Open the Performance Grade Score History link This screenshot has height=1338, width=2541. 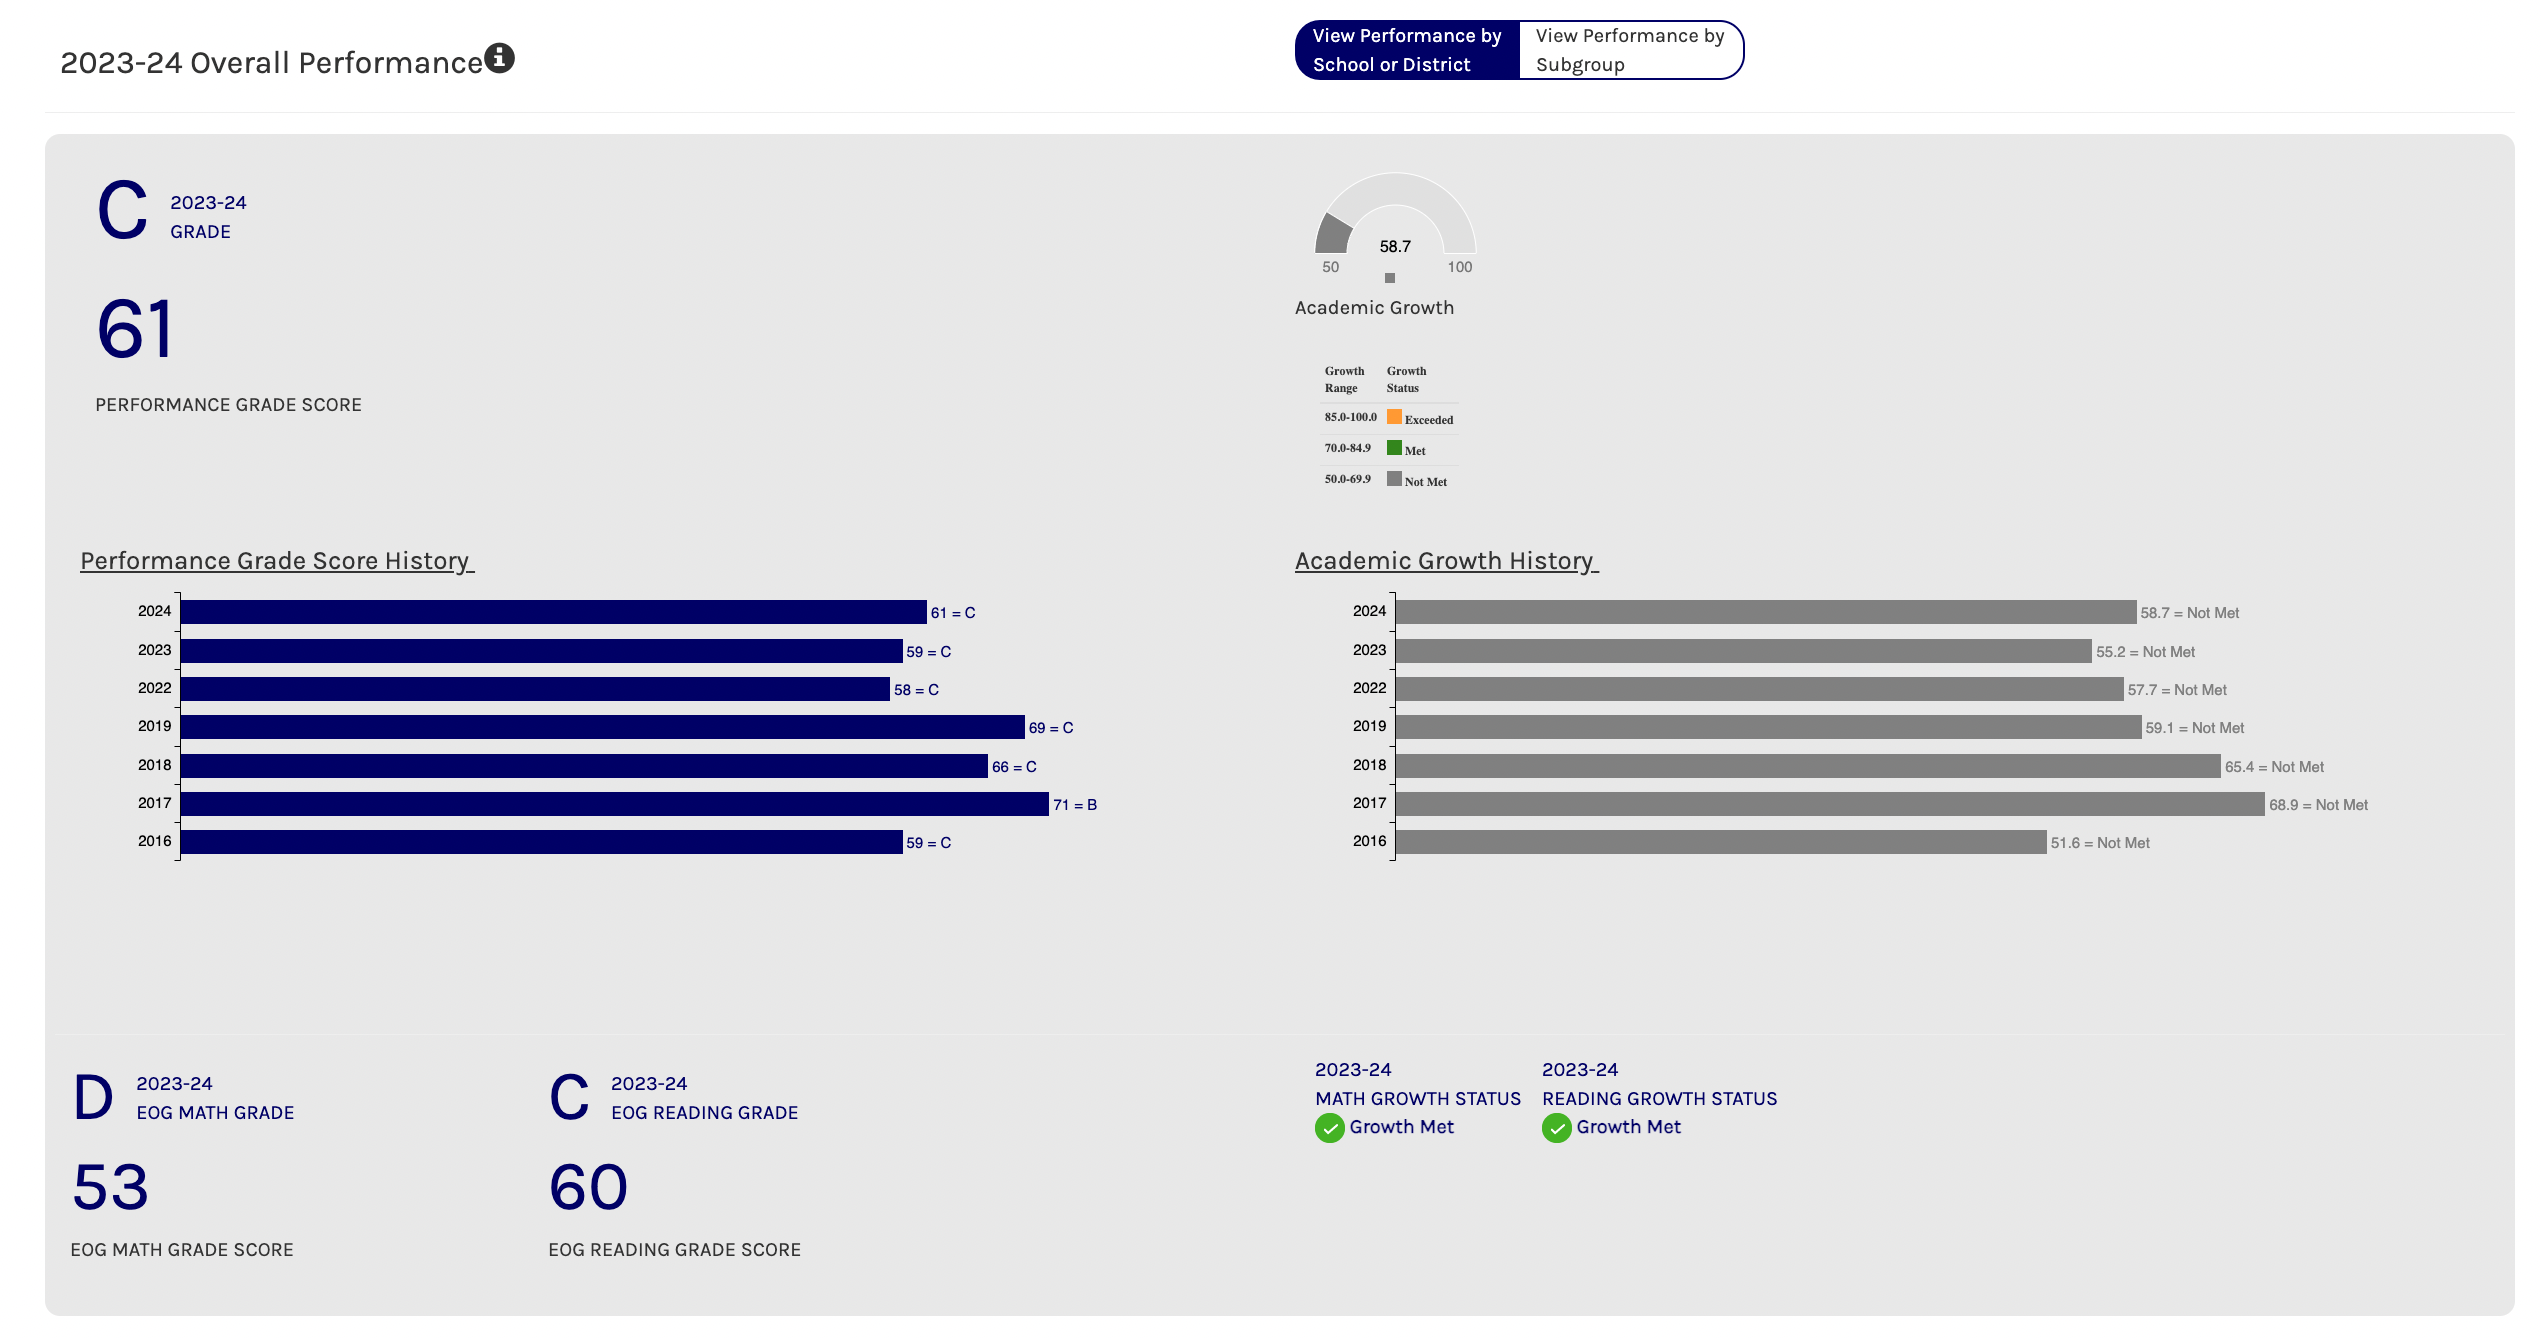click(x=276, y=561)
